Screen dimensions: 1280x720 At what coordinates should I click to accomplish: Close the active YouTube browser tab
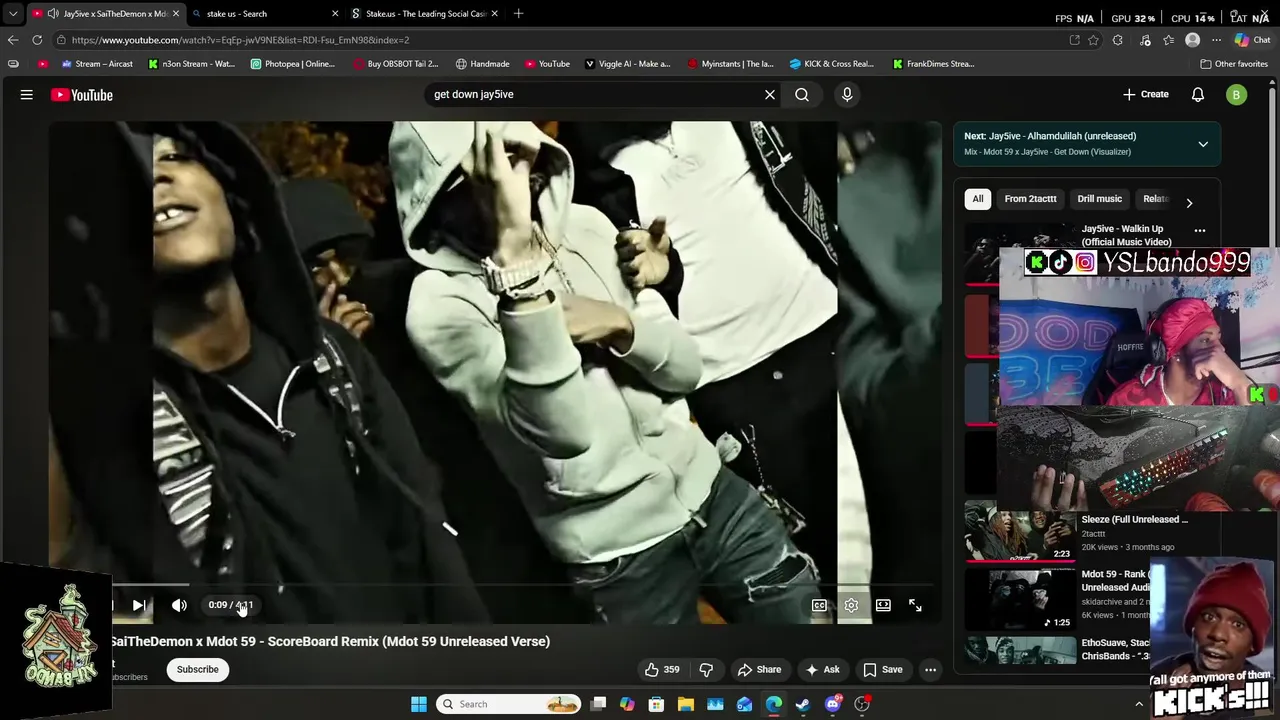[x=175, y=14]
